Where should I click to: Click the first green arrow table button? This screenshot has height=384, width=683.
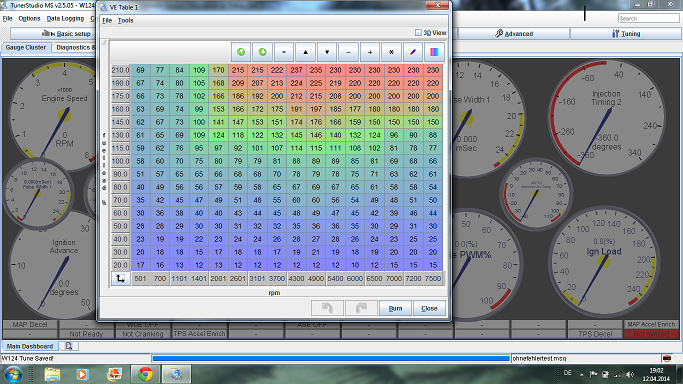[x=241, y=52]
